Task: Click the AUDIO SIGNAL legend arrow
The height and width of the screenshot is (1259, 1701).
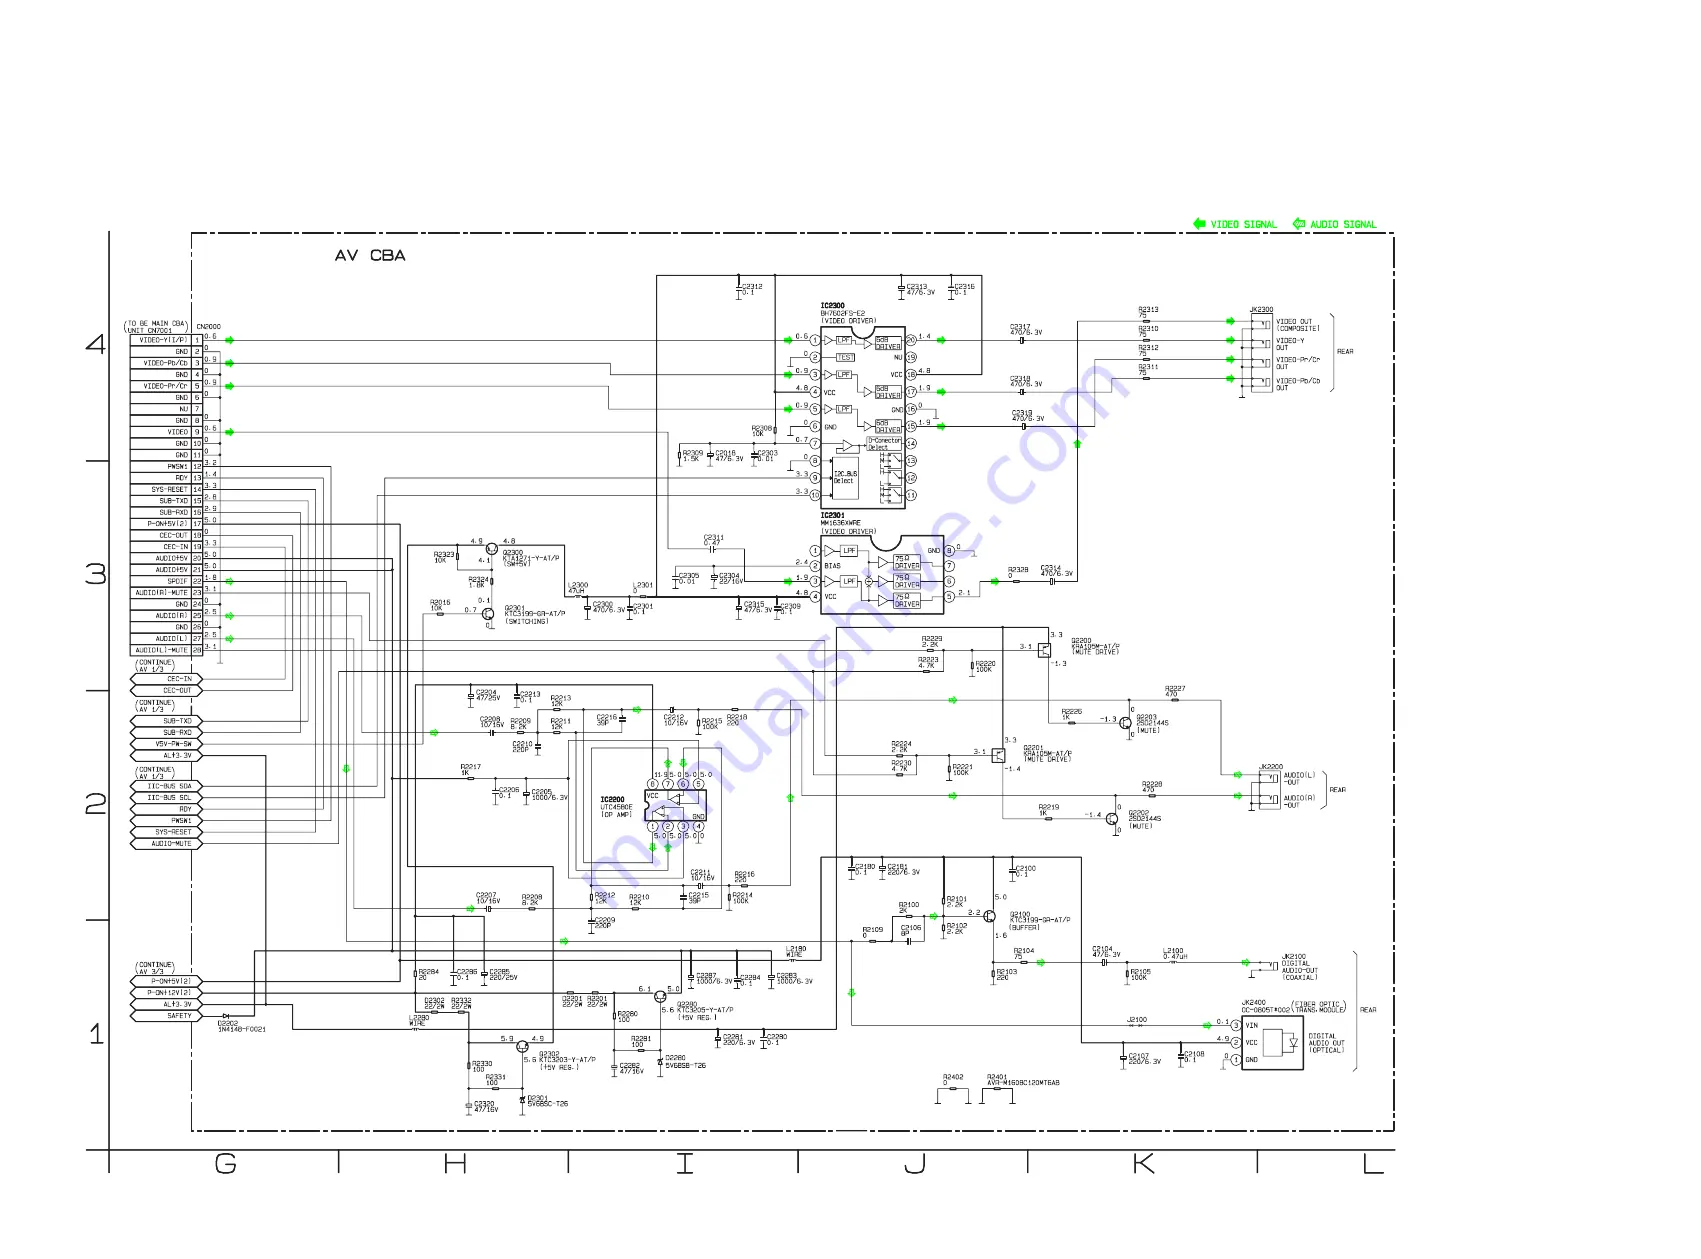Action: tap(1299, 224)
